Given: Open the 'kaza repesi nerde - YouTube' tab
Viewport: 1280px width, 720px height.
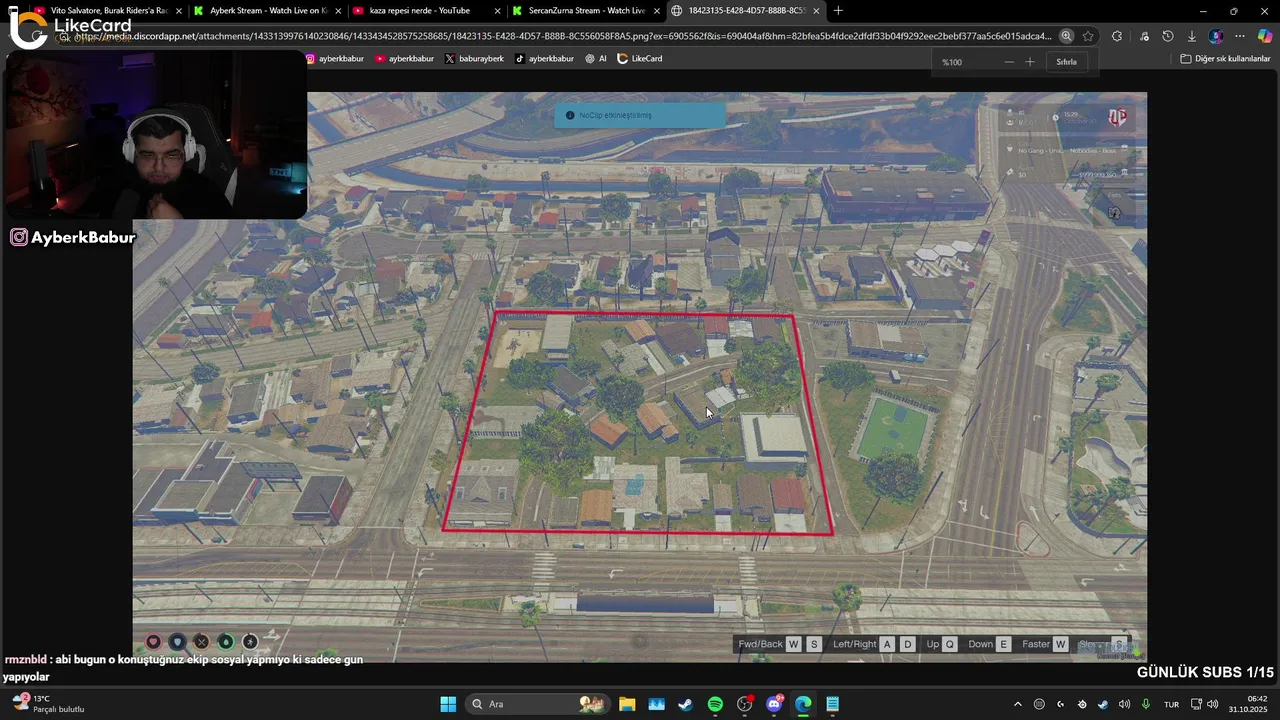Looking at the screenshot, I should point(425,11).
